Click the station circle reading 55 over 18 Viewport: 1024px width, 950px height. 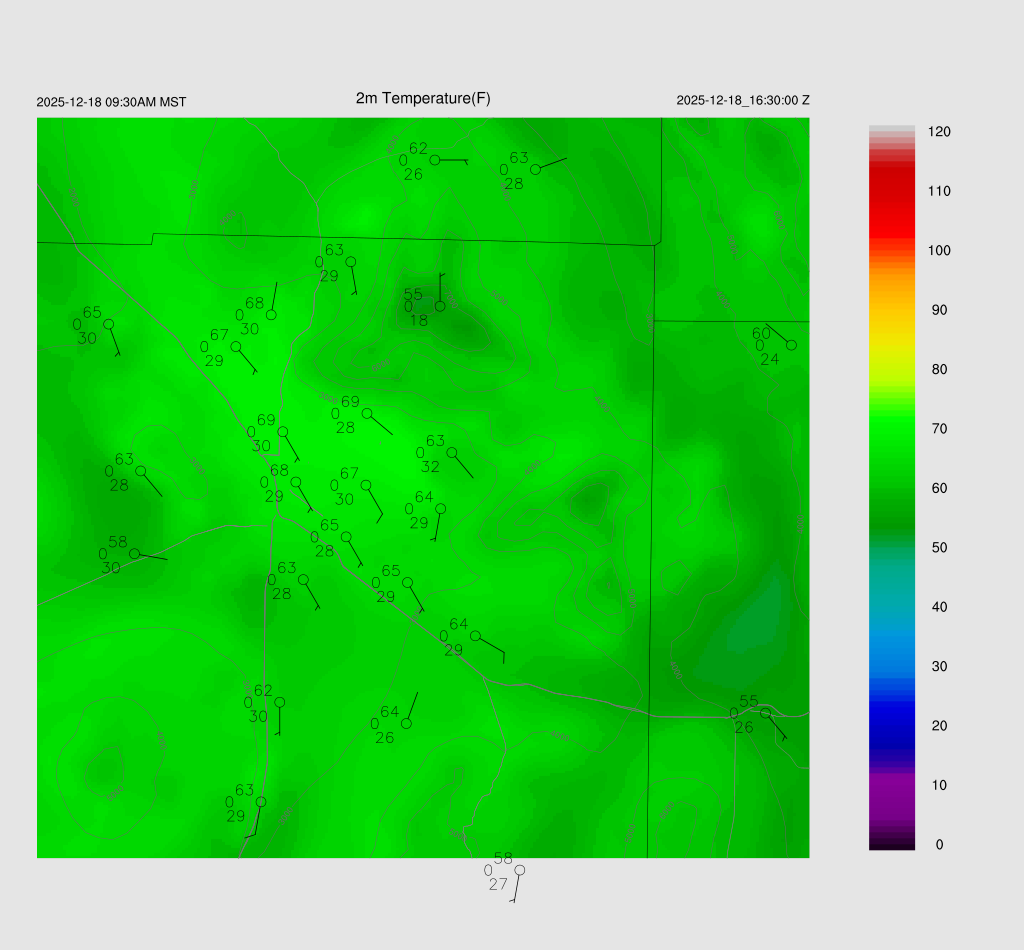[440, 306]
